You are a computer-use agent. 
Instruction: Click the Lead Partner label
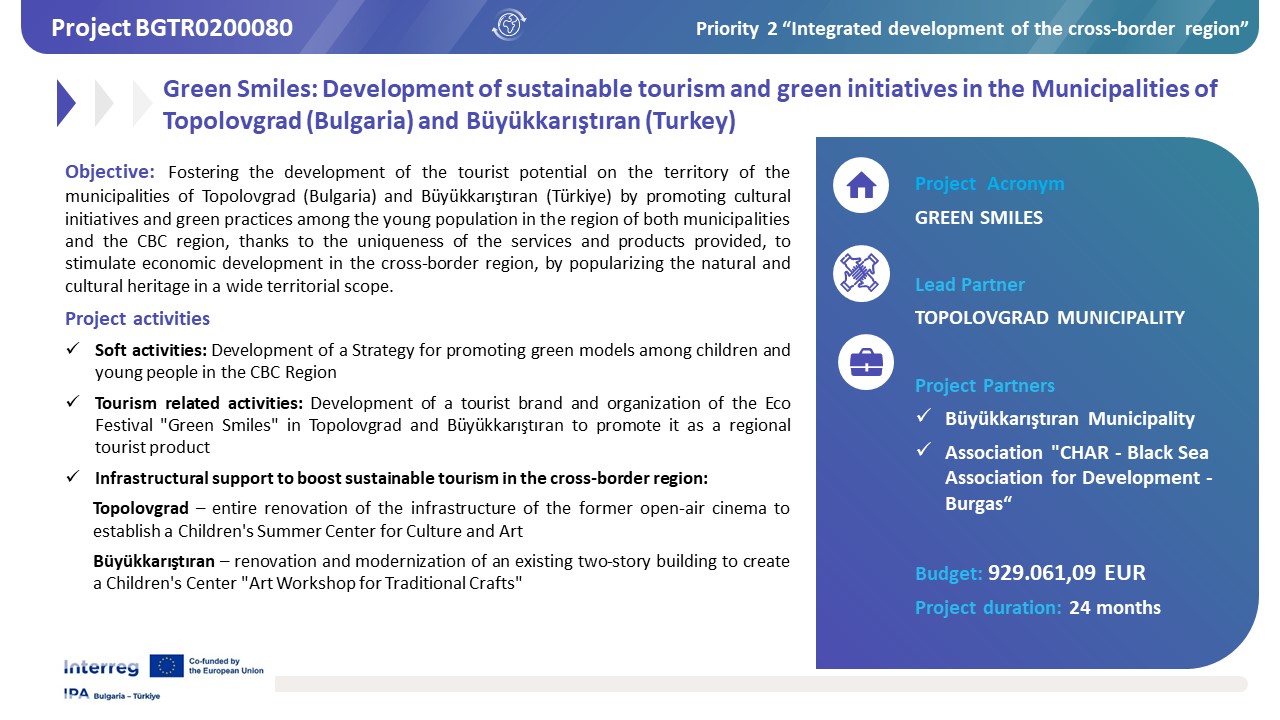pyautogui.click(x=970, y=285)
